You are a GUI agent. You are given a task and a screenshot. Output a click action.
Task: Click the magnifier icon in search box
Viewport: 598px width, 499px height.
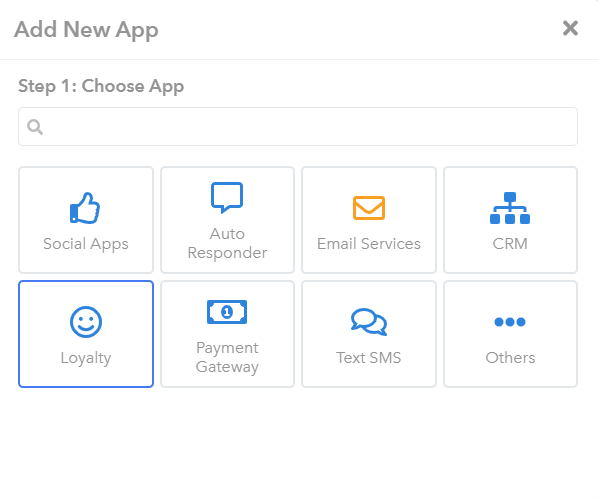(35, 127)
